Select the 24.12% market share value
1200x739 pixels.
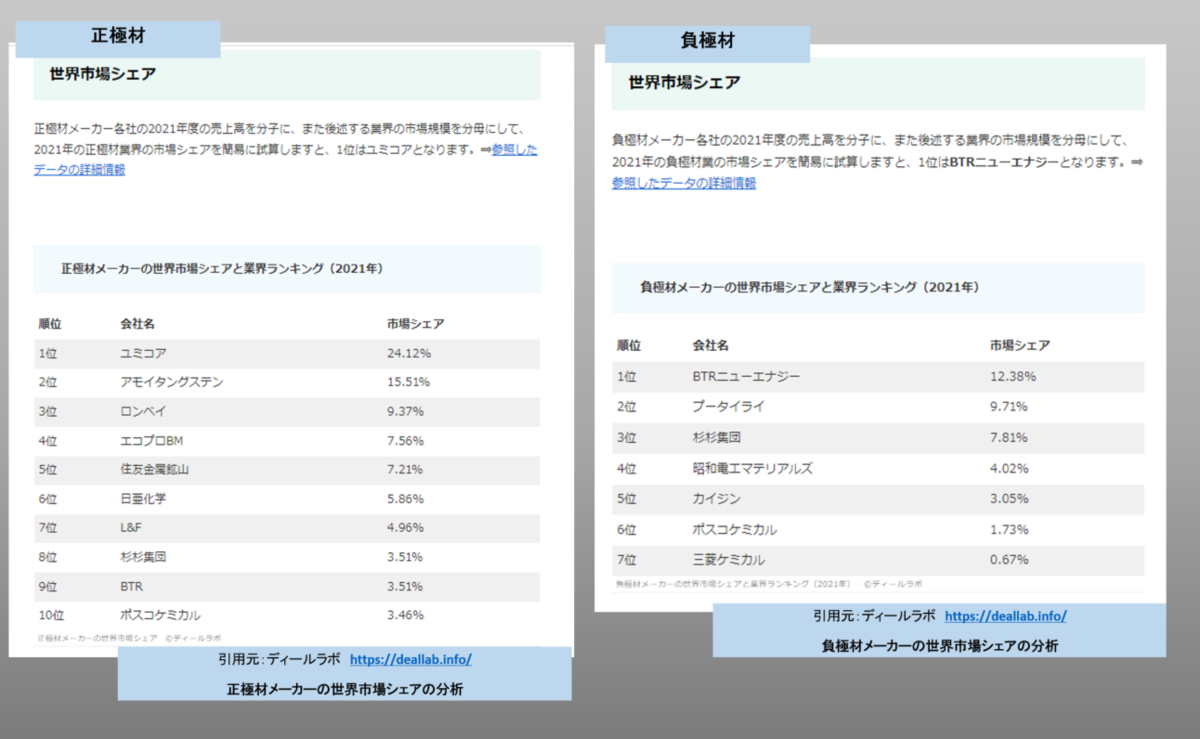[x=409, y=354]
